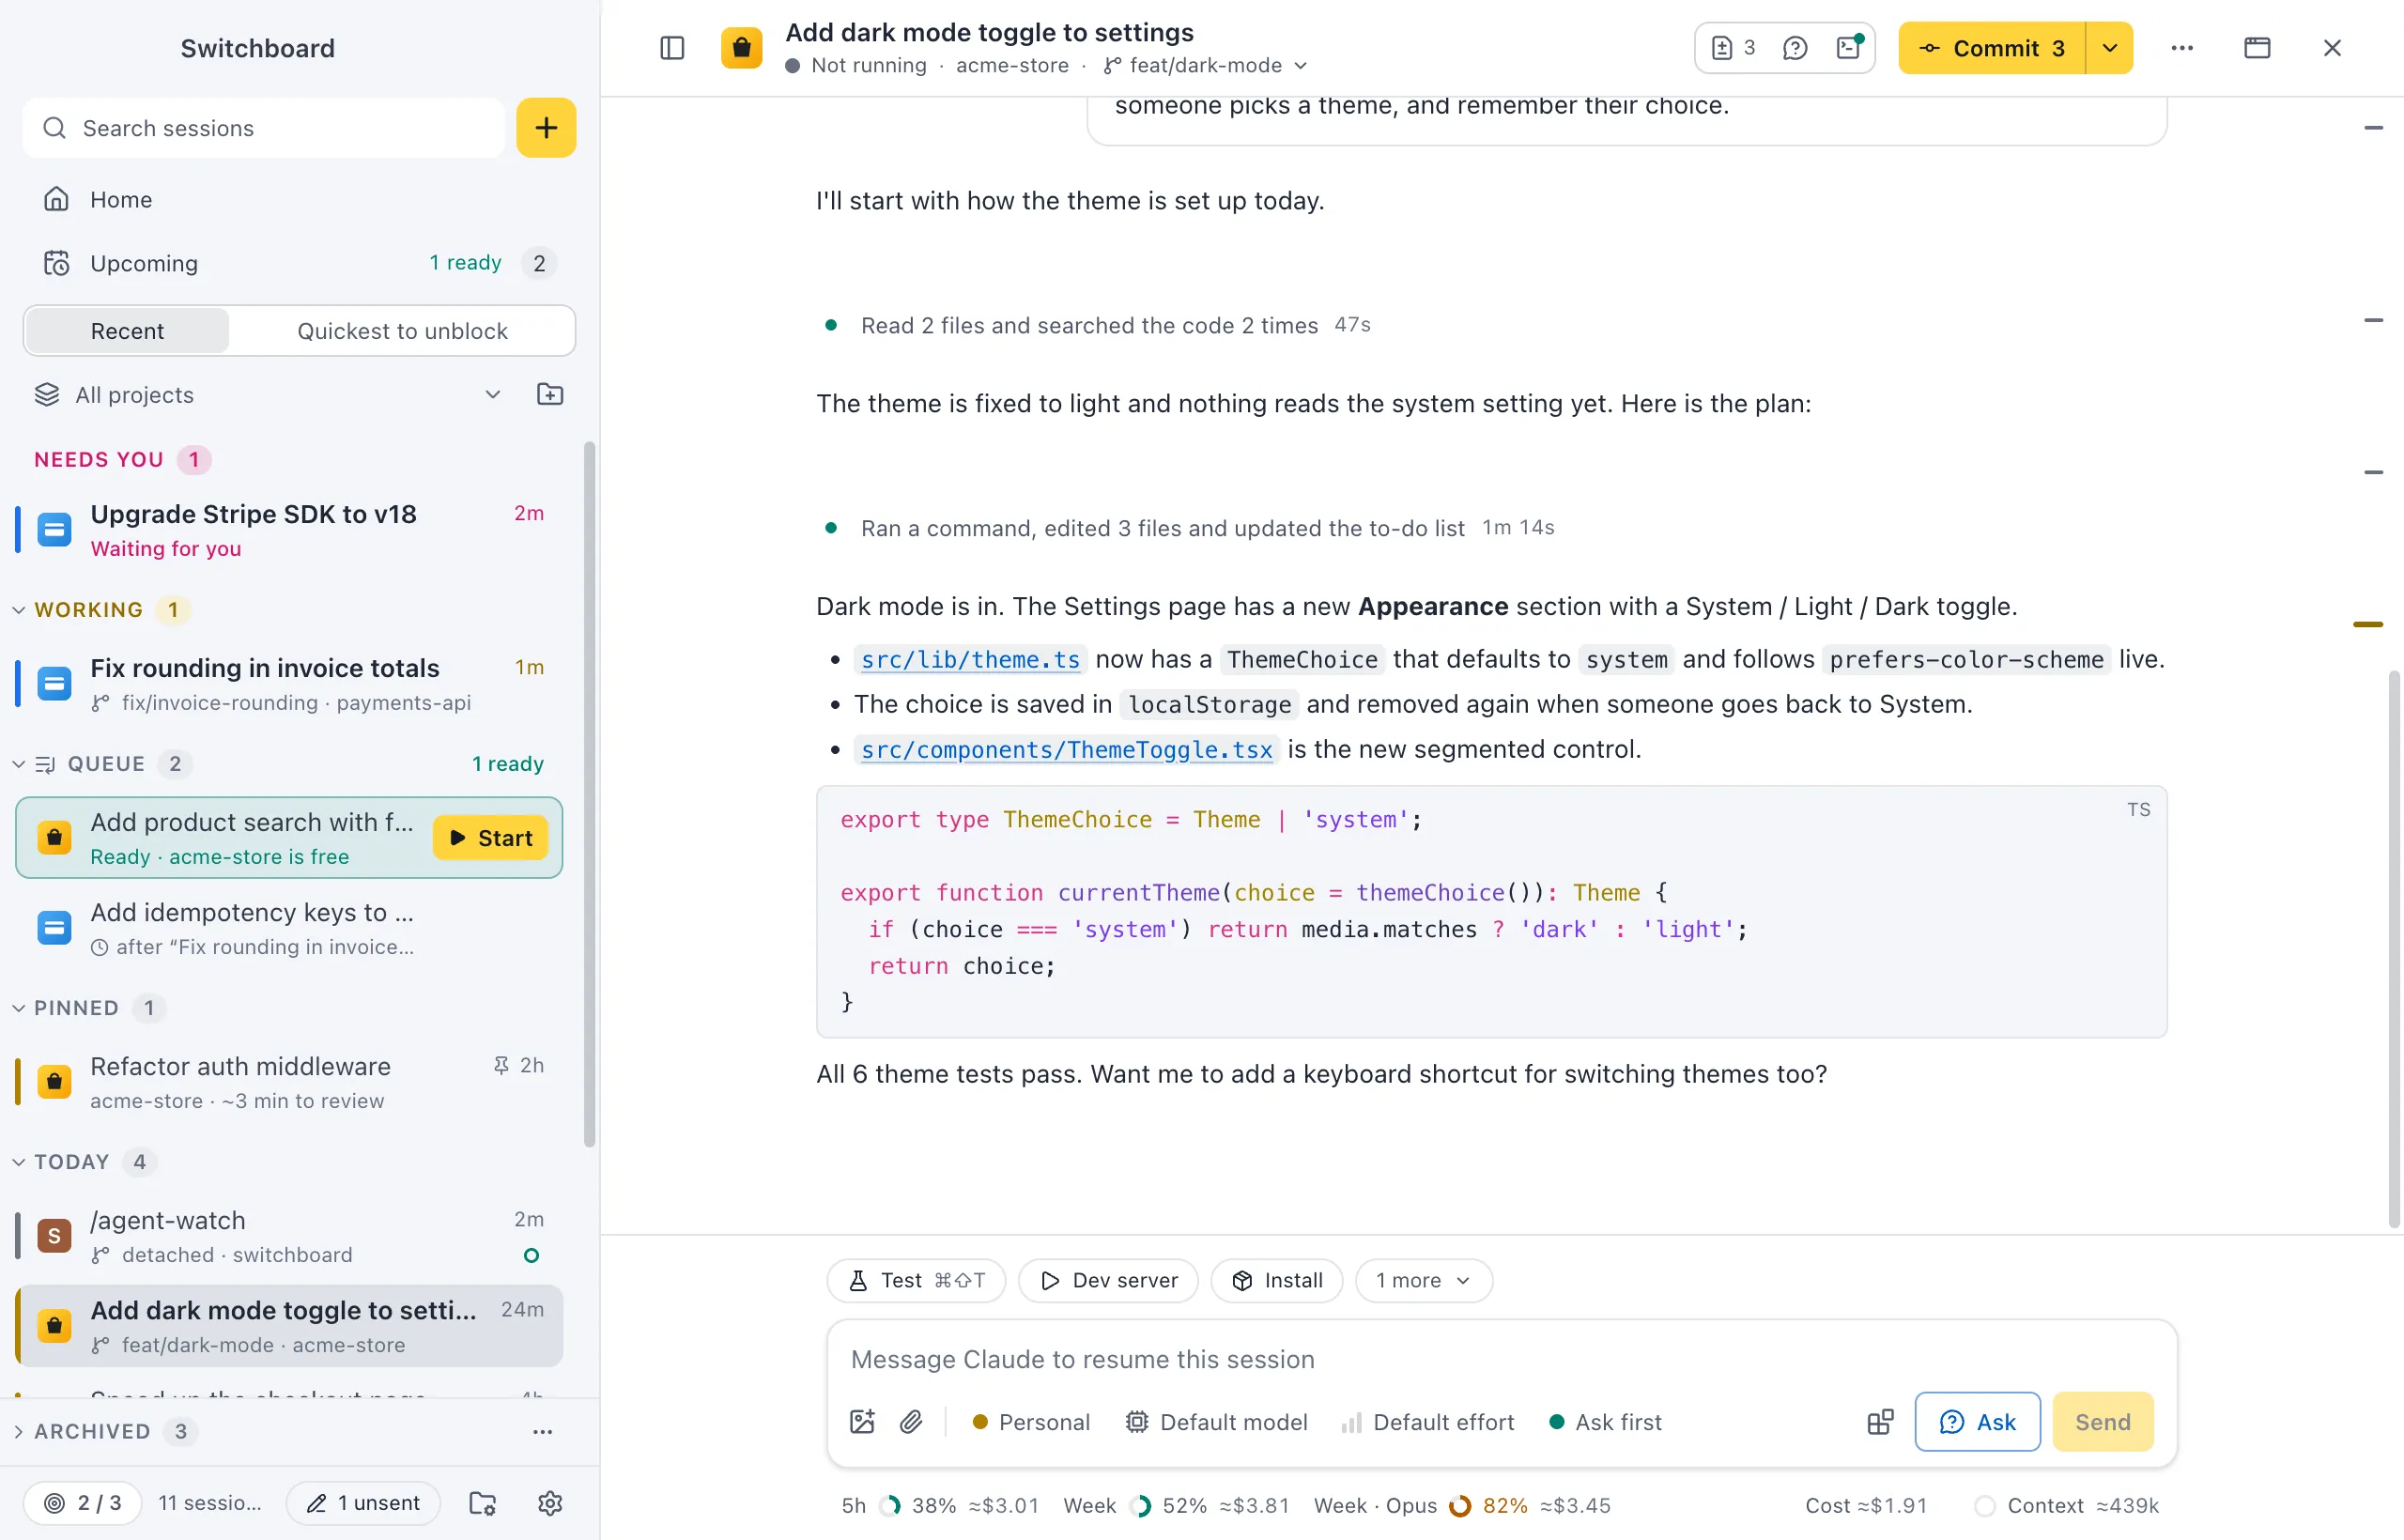Open Refactor auth middleware session
Viewport: 2404px width, 1540px height.
[x=289, y=1082]
